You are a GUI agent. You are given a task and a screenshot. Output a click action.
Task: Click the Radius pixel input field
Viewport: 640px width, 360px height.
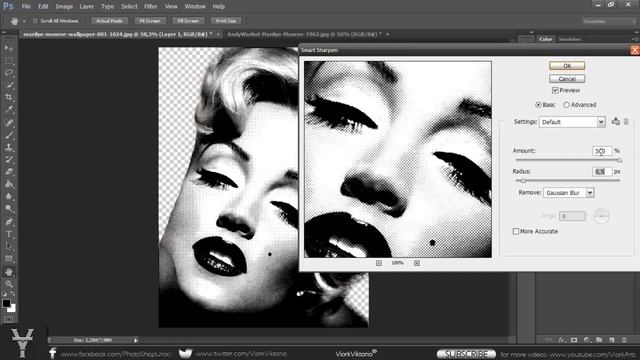pos(602,171)
